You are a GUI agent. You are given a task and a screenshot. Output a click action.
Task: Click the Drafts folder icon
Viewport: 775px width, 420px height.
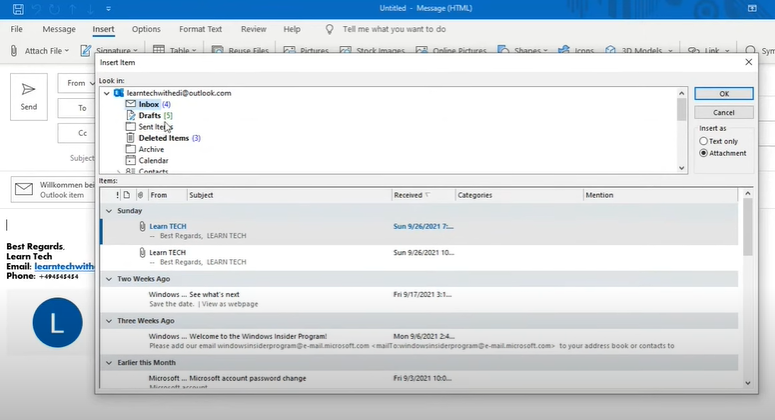click(130, 116)
